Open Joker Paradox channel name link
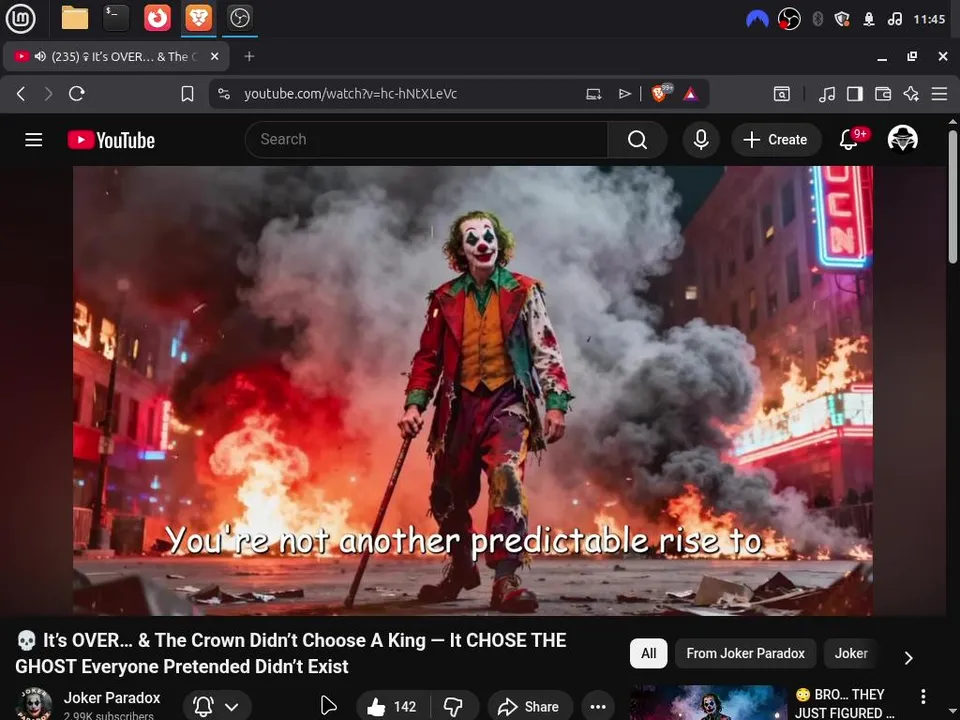960x720 pixels. pos(112,697)
